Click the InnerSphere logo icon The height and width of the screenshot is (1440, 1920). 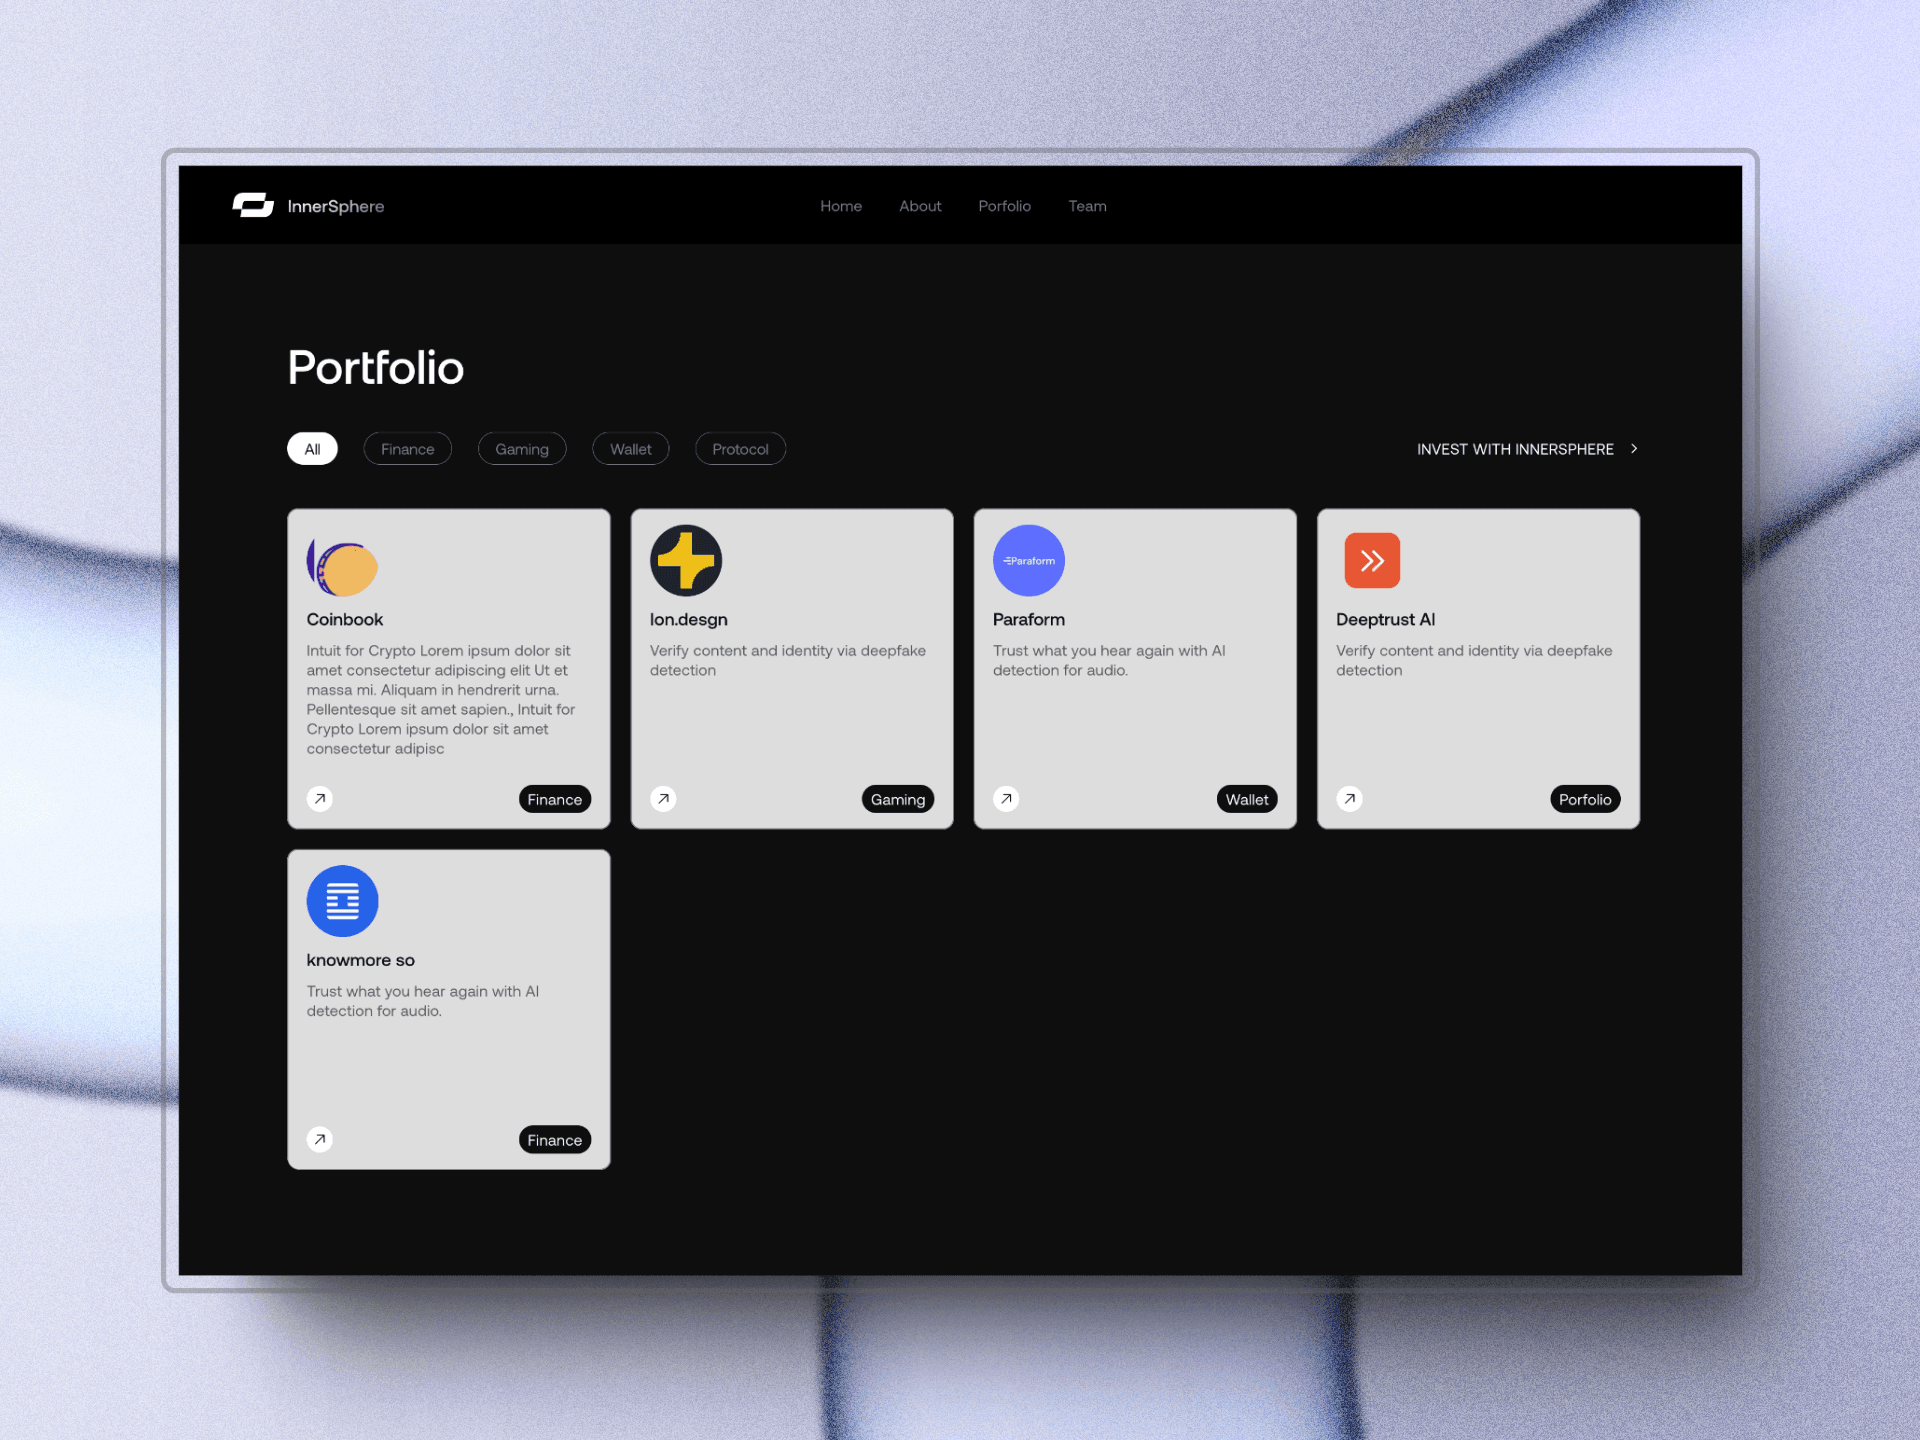click(x=253, y=205)
